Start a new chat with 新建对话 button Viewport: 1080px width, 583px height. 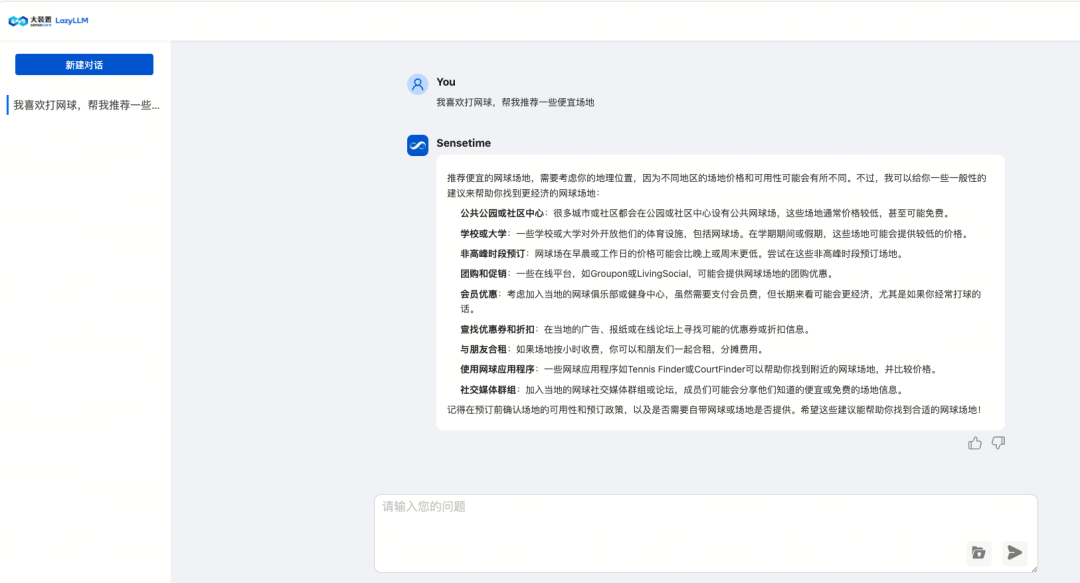(84, 65)
